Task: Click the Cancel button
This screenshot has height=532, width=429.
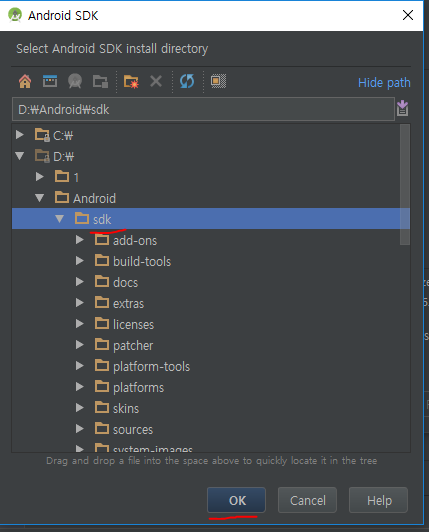Action: click(307, 500)
